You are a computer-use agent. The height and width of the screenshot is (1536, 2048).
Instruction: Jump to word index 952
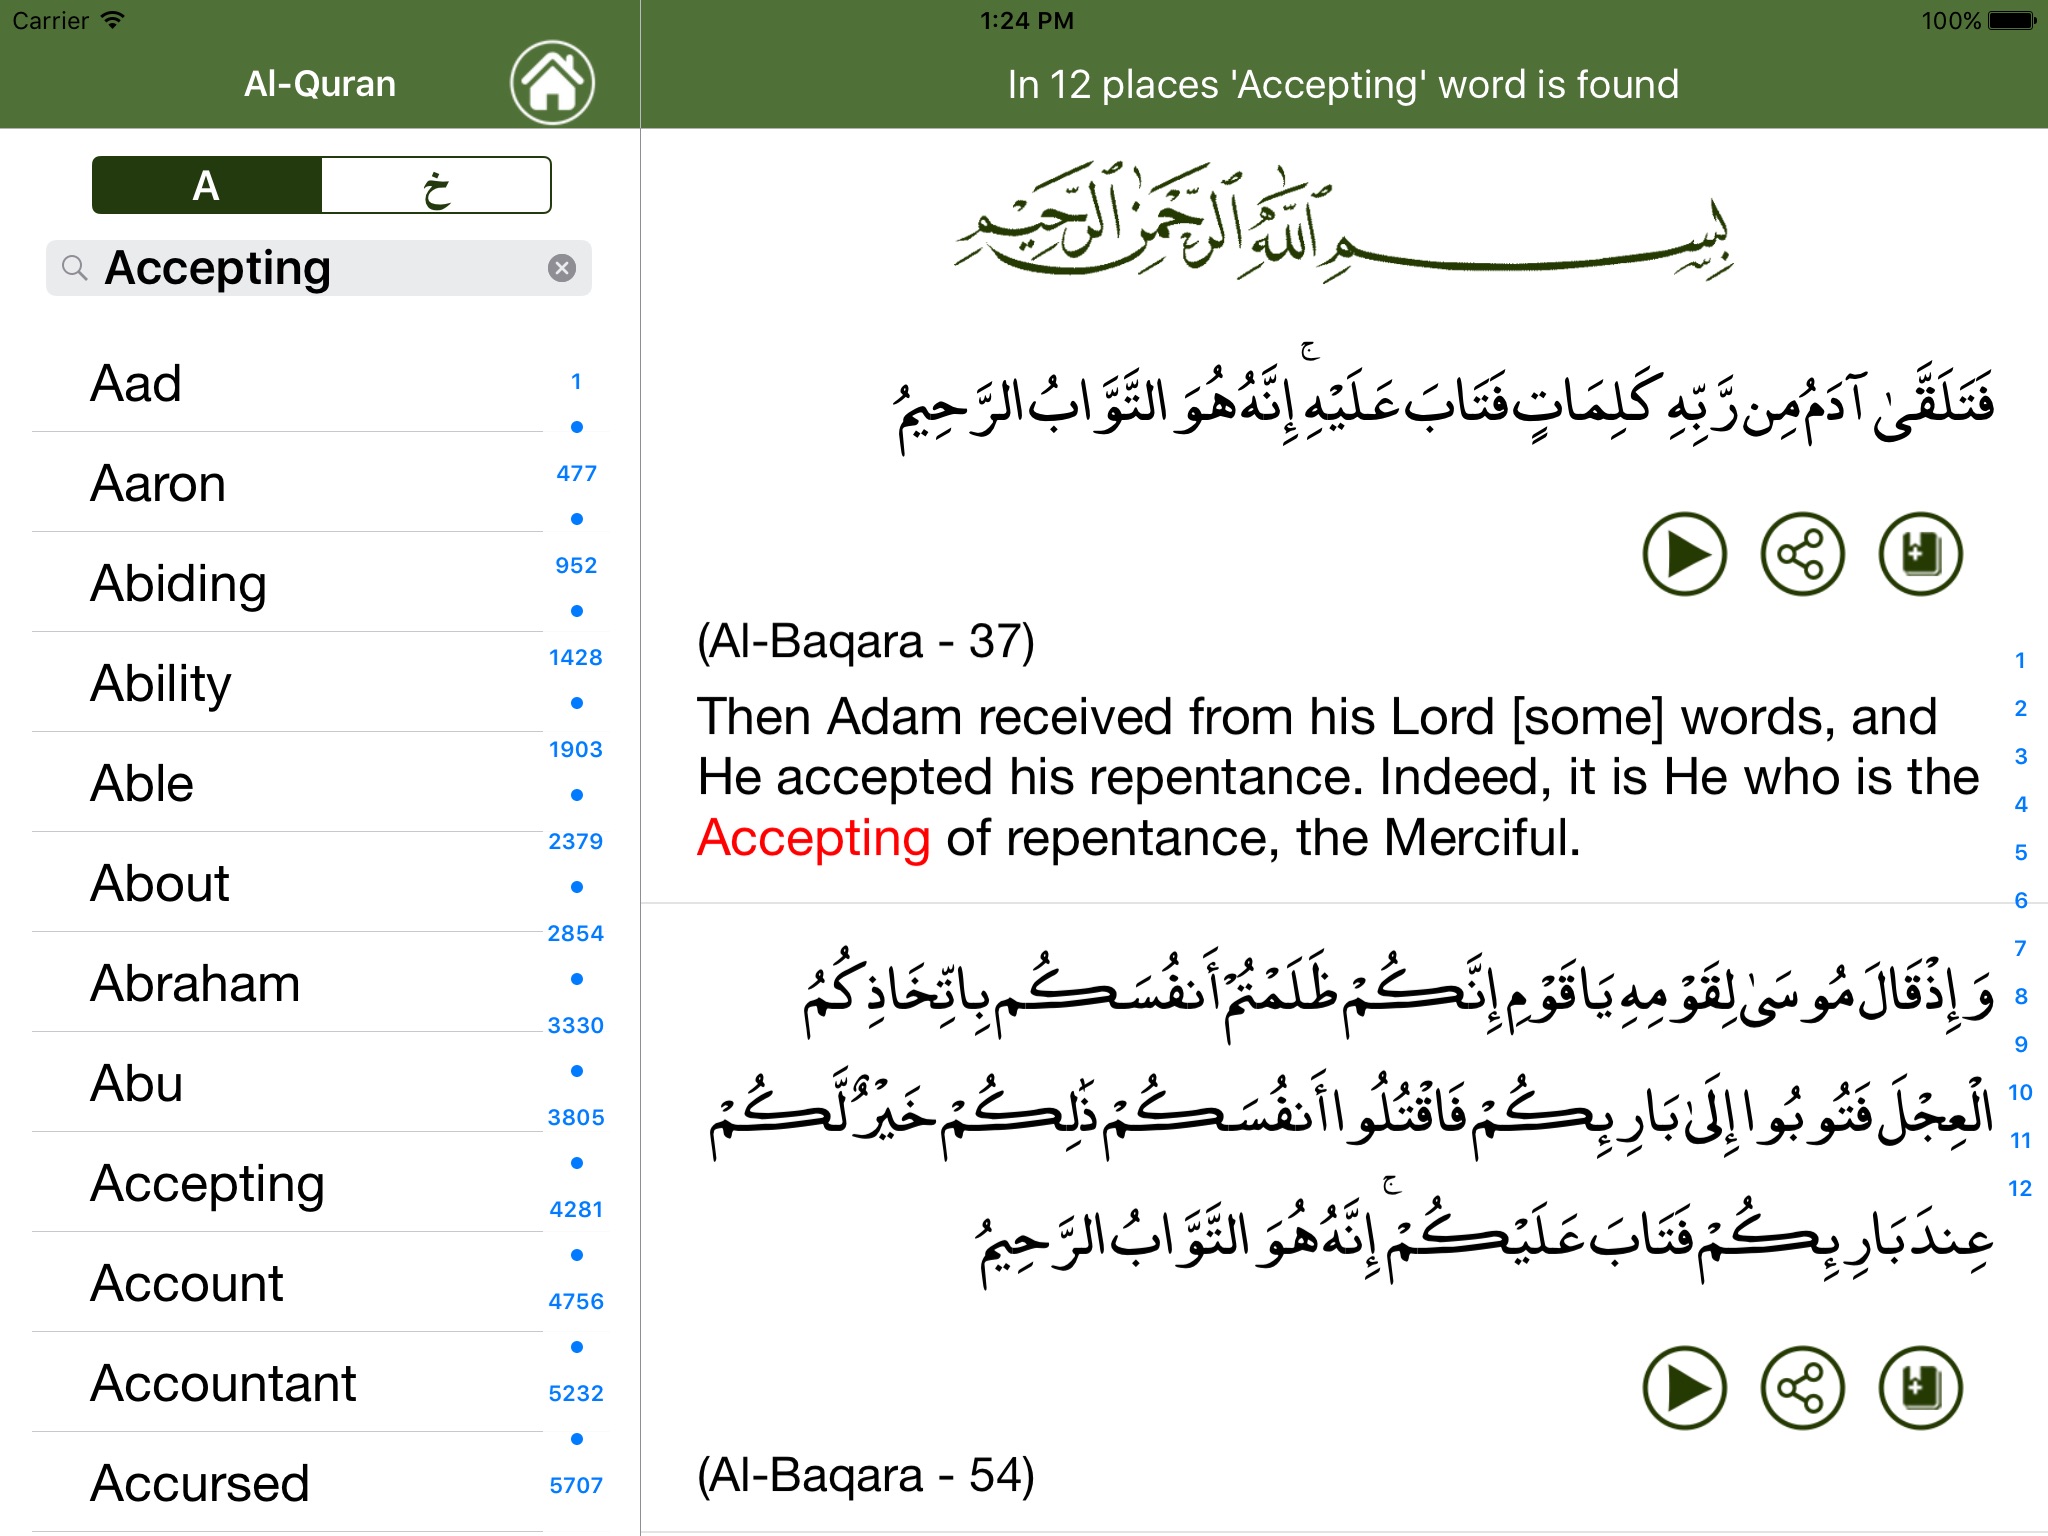pos(576,566)
